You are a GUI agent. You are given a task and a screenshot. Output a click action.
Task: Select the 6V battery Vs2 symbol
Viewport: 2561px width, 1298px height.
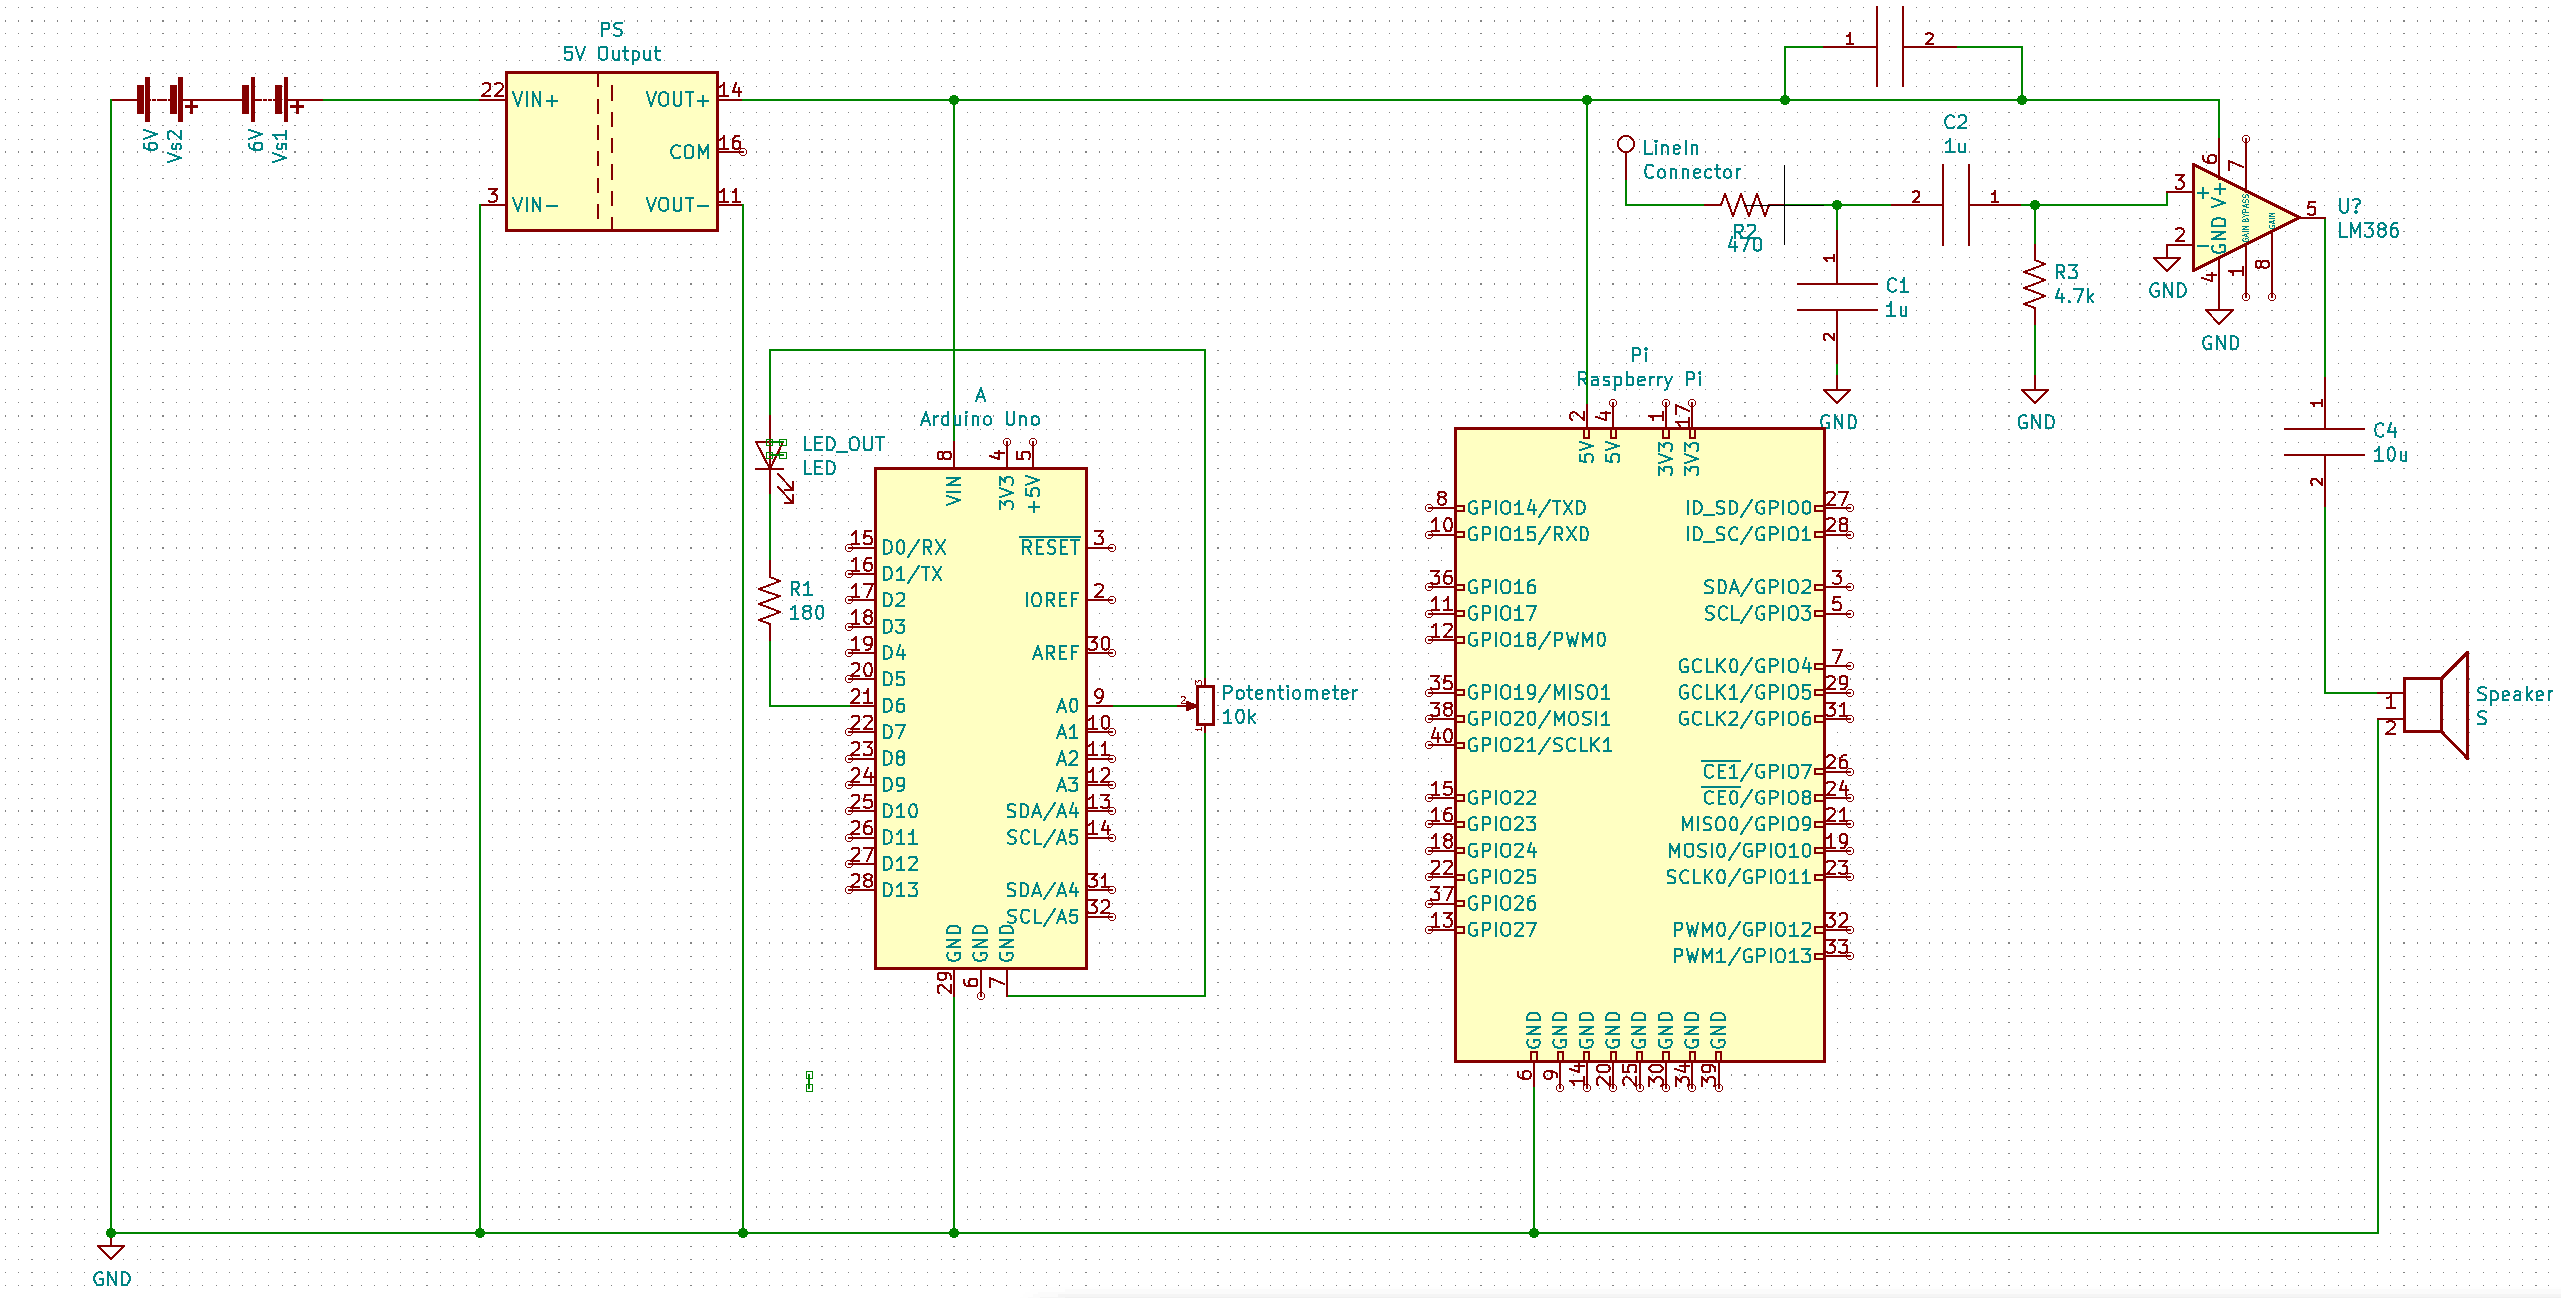(x=161, y=100)
